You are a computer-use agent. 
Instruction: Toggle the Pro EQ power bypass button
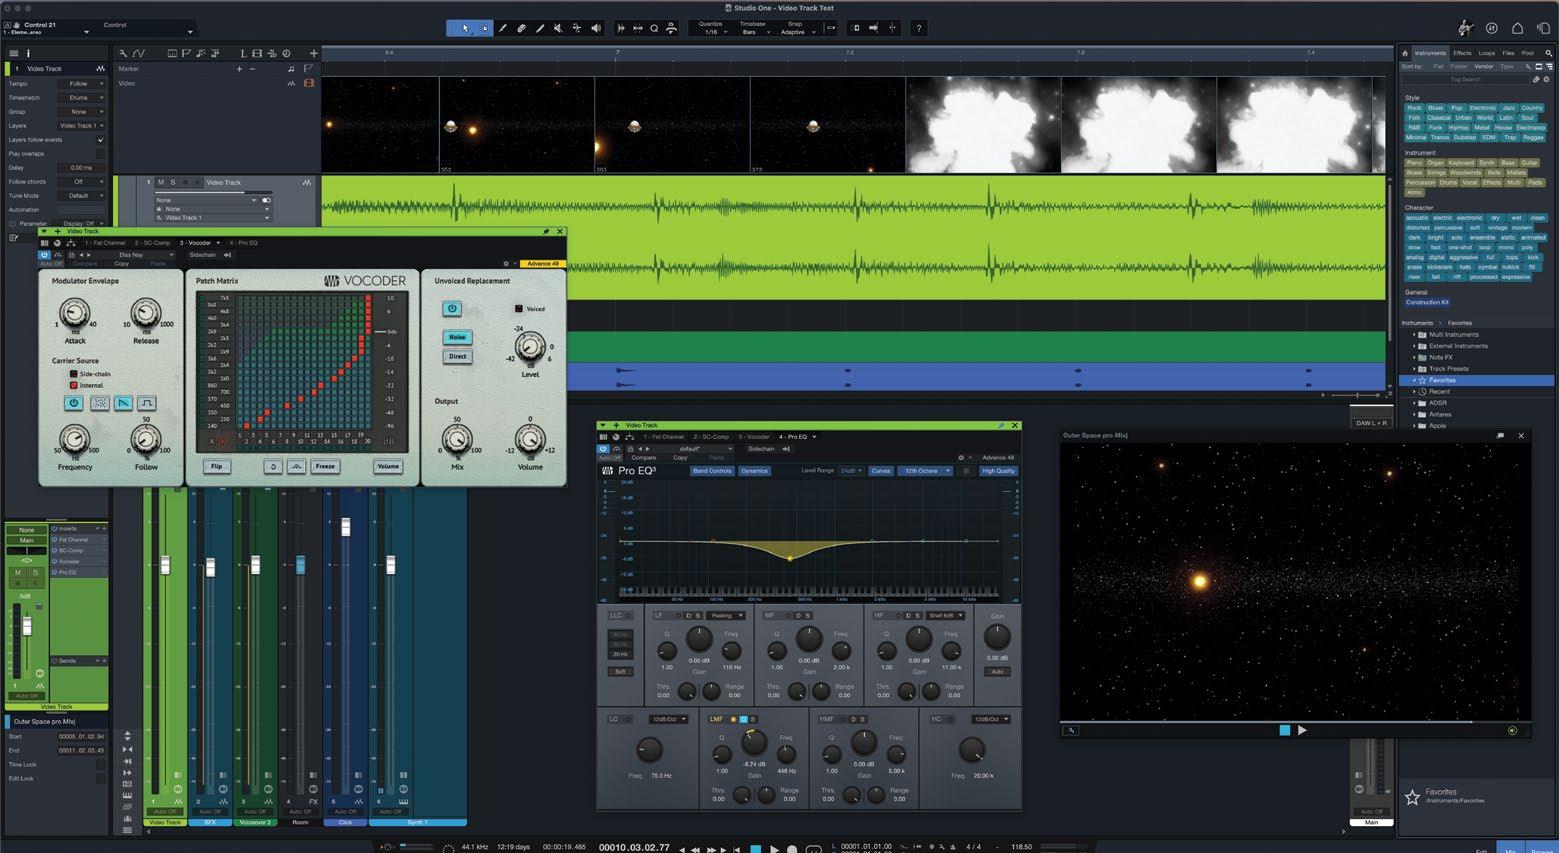coord(604,449)
